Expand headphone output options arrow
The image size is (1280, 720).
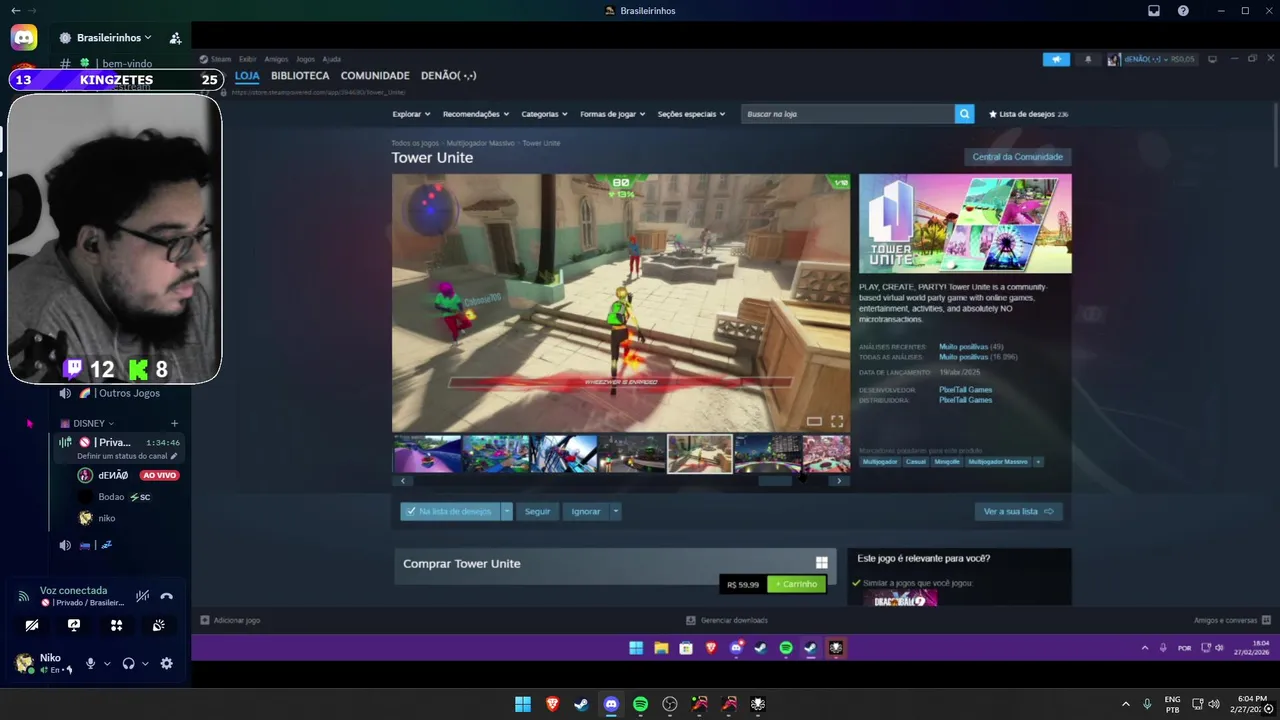(x=145, y=663)
